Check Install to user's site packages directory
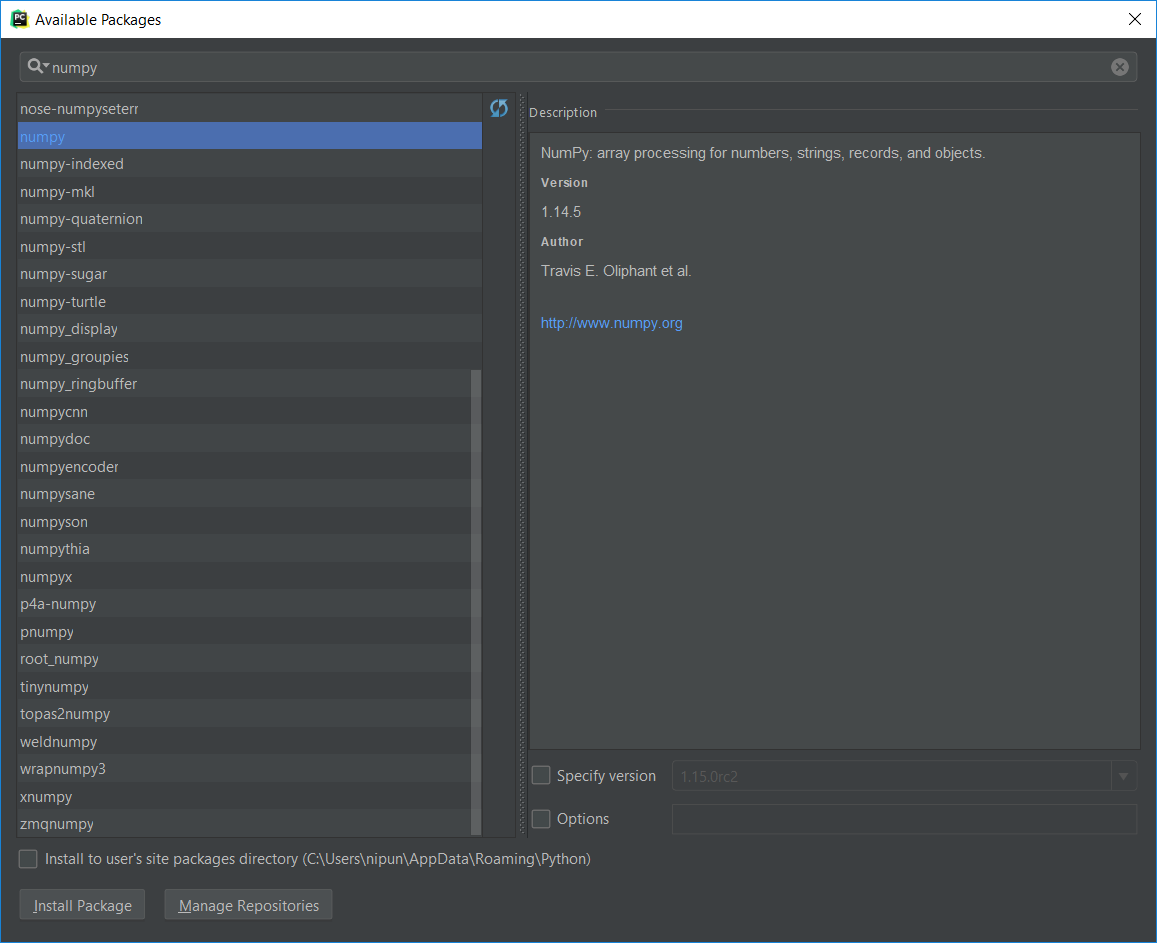This screenshot has height=943, width=1157. click(28, 858)
